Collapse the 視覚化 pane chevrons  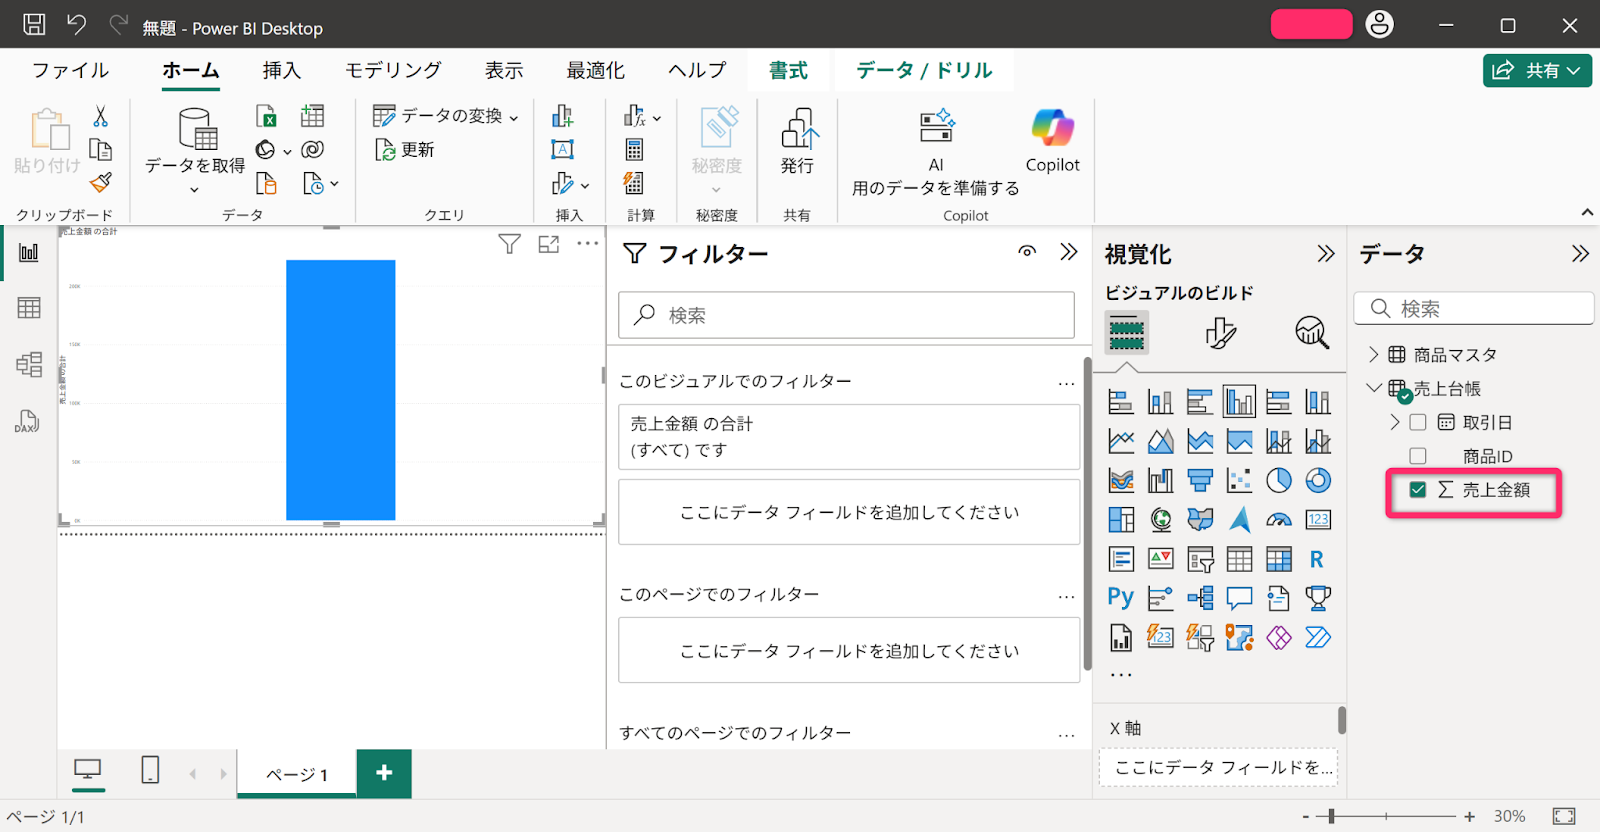click(x=1326, y=254)
